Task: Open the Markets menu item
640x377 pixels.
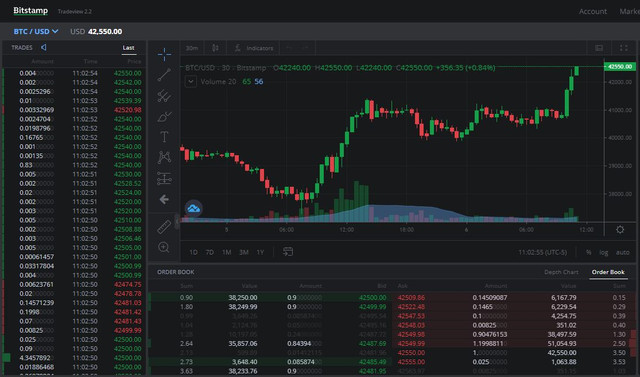Action: (x=629, y=11)
